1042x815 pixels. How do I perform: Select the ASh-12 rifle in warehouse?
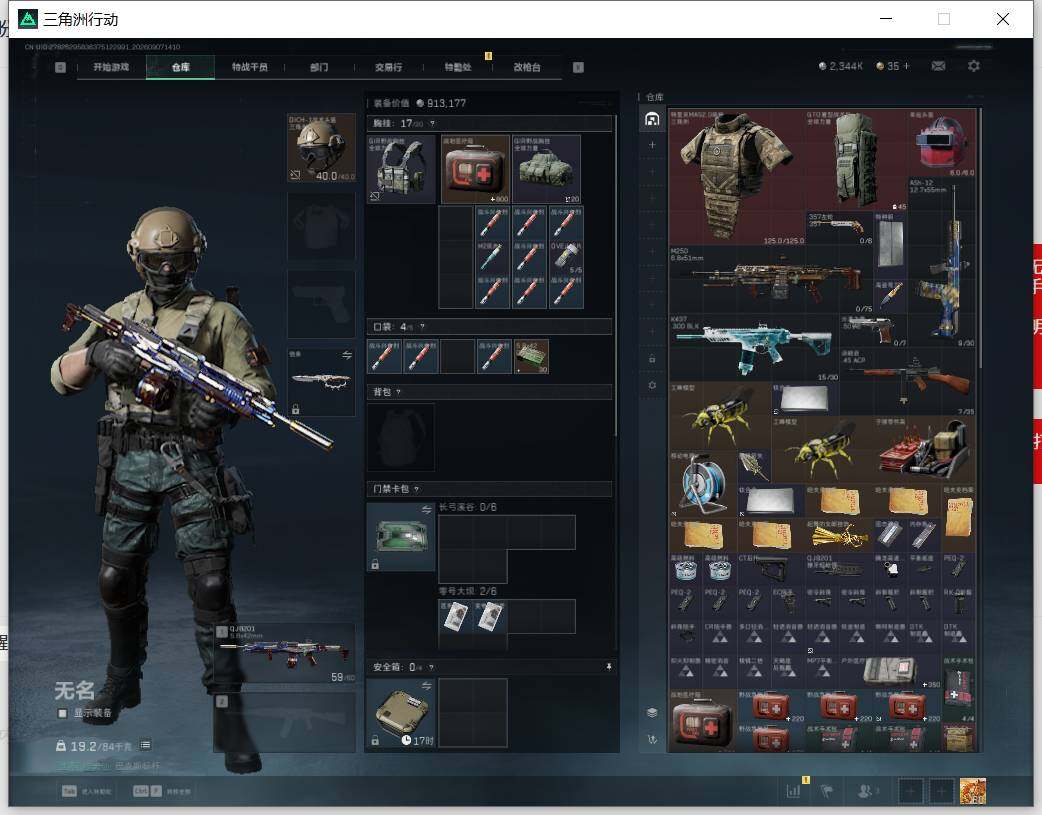point(942,262)
